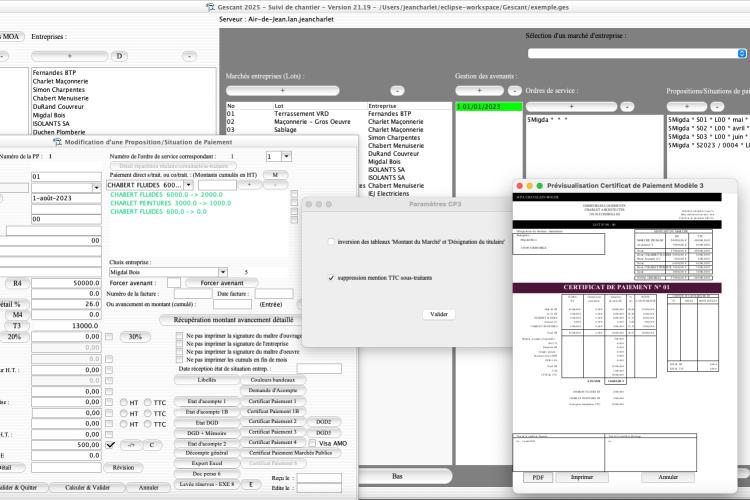Open the dropdown above the 1-août-2023 field
Image resolution: width=750 pixels, height=500 pixels.
point(96,188)
